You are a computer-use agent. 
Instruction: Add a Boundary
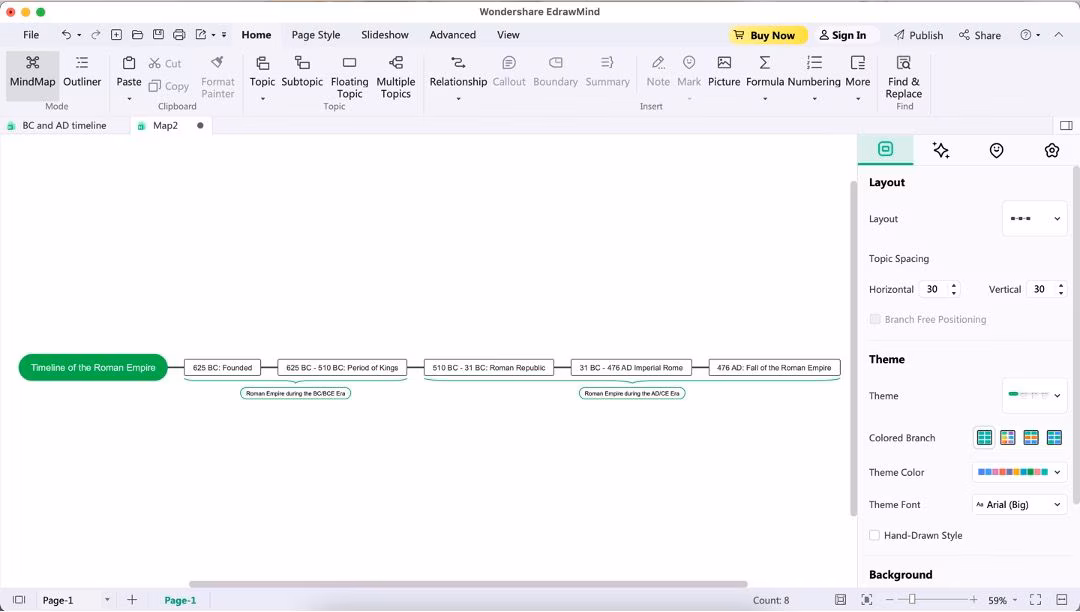tap(555, 72)
